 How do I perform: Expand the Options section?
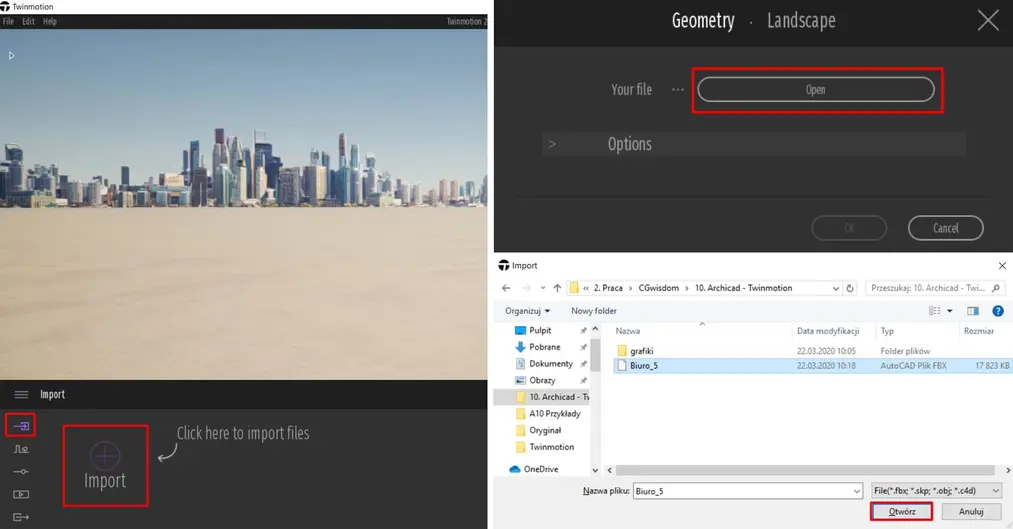(x=629, y=144)
